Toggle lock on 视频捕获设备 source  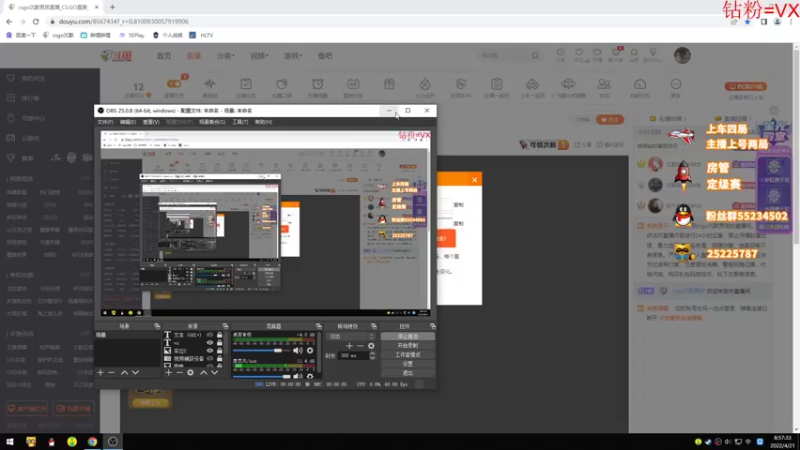click(x=219, y=359)
